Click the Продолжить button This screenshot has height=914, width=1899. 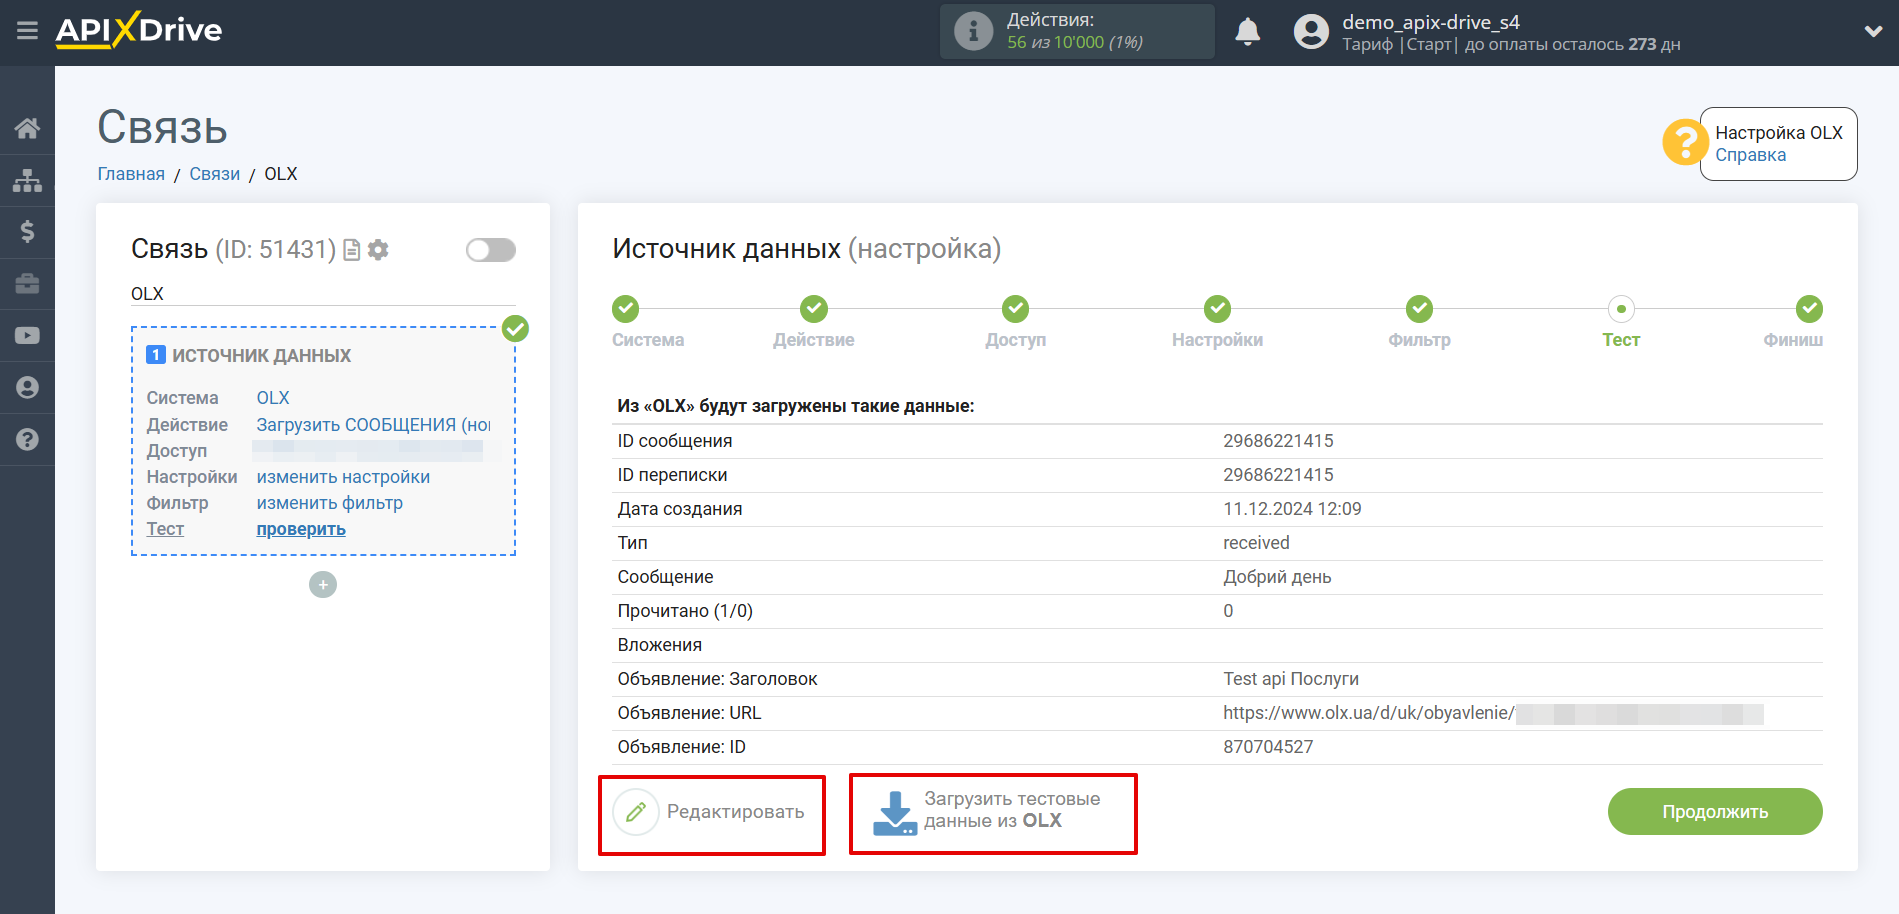[1715, 811]
